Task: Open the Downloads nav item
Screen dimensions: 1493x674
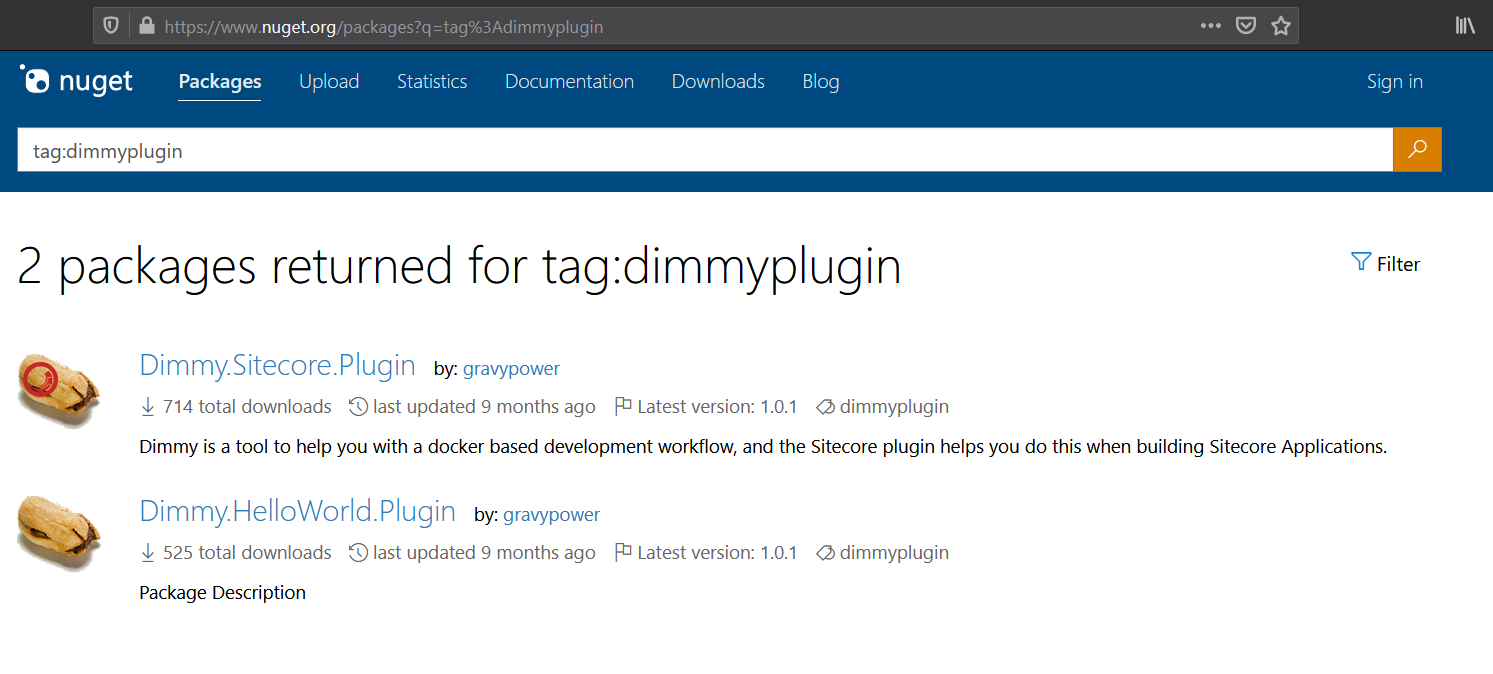Action: tap(718, 82)
